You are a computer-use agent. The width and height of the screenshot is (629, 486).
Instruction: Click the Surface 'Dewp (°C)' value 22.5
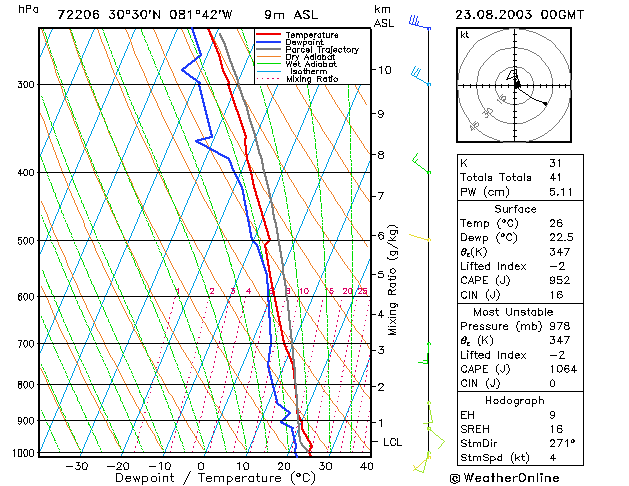(x=561, y=237)
